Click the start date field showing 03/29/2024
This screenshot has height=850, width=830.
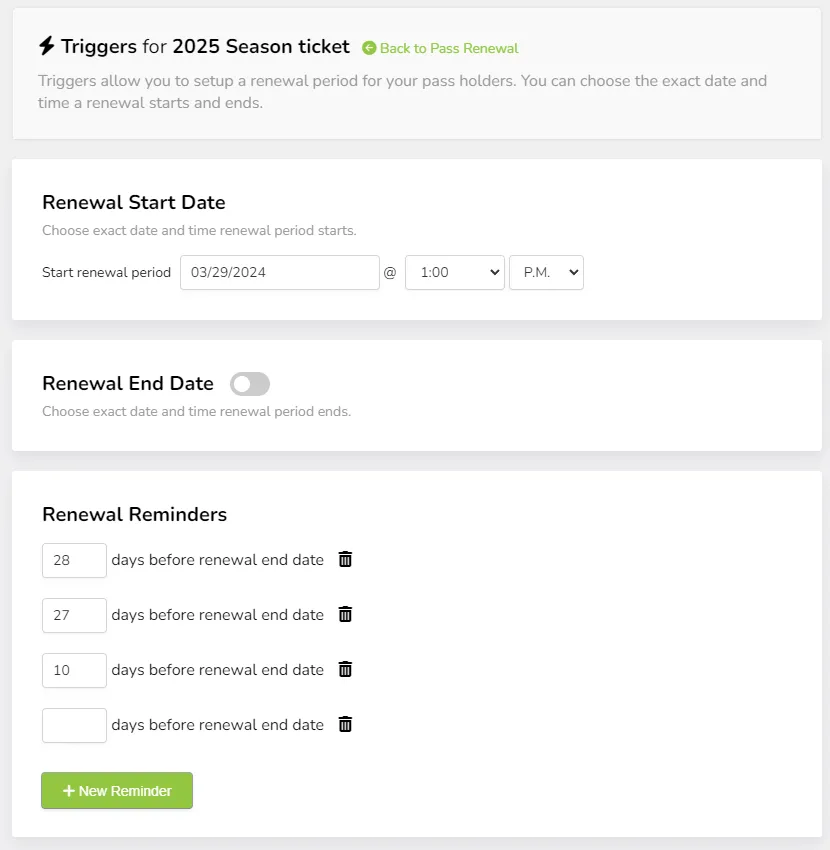click(x=280, y=273)
